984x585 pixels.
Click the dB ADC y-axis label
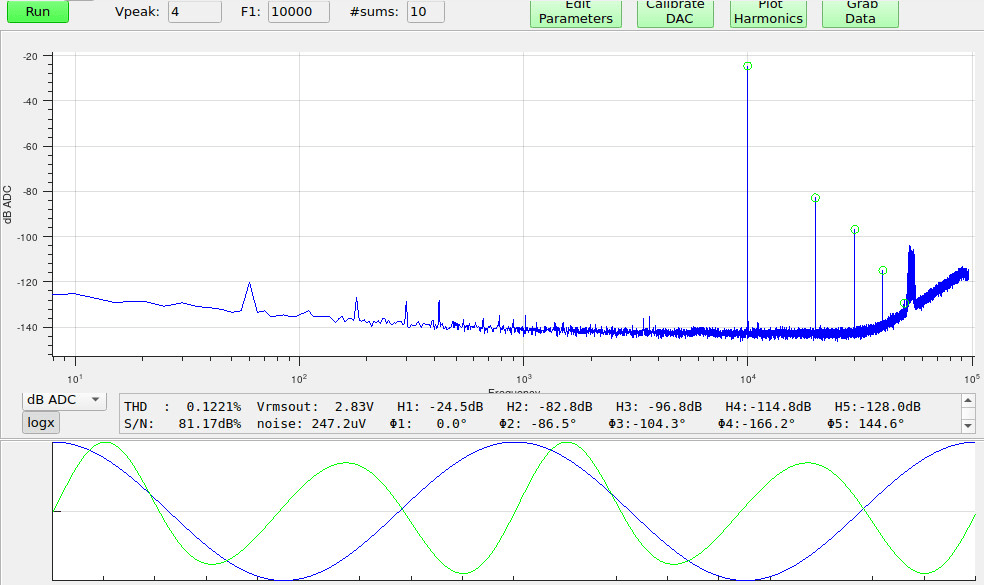point(7,205)
